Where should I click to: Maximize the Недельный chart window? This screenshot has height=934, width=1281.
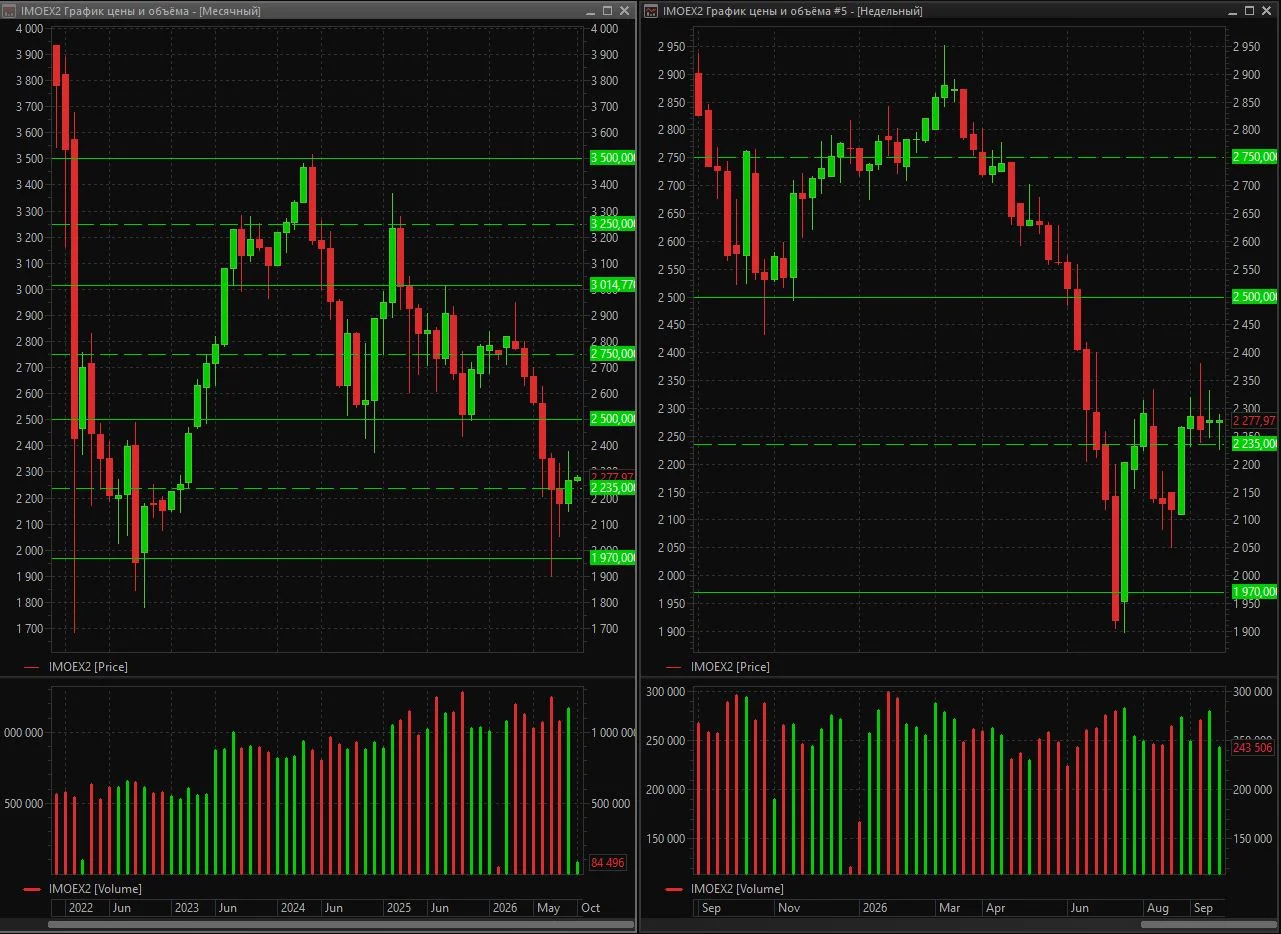[x=1250, y=10]
